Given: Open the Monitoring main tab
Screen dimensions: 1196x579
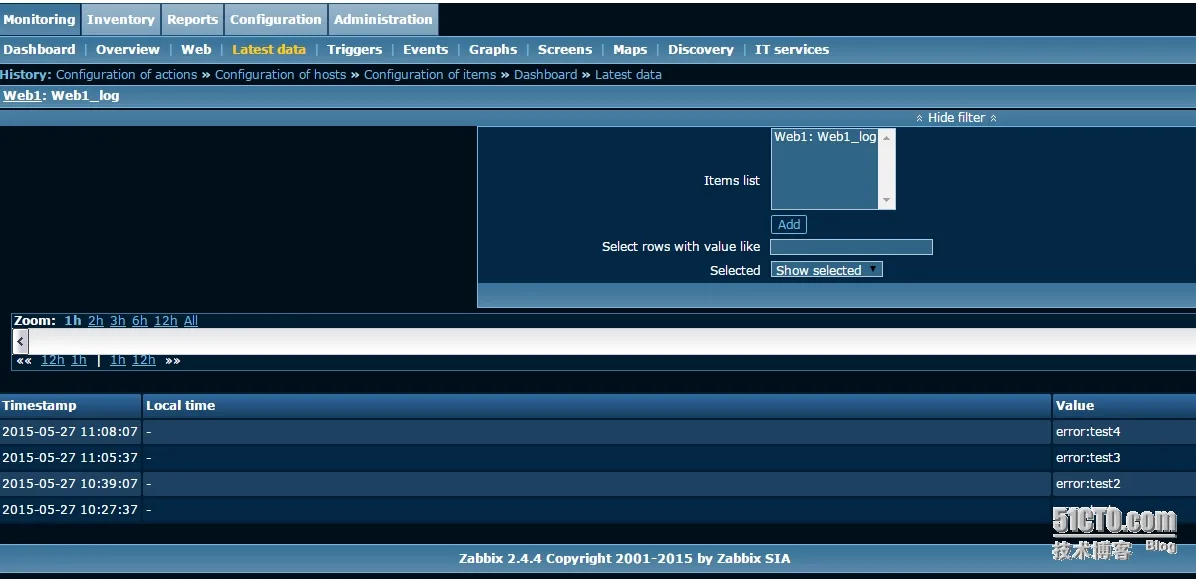Looking at the screenshot, I should click(x=40, y=20).
